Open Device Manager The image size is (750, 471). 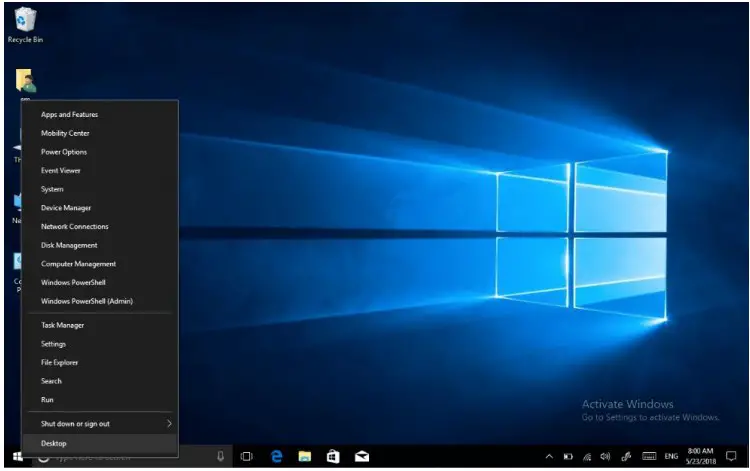pos(100,208)
